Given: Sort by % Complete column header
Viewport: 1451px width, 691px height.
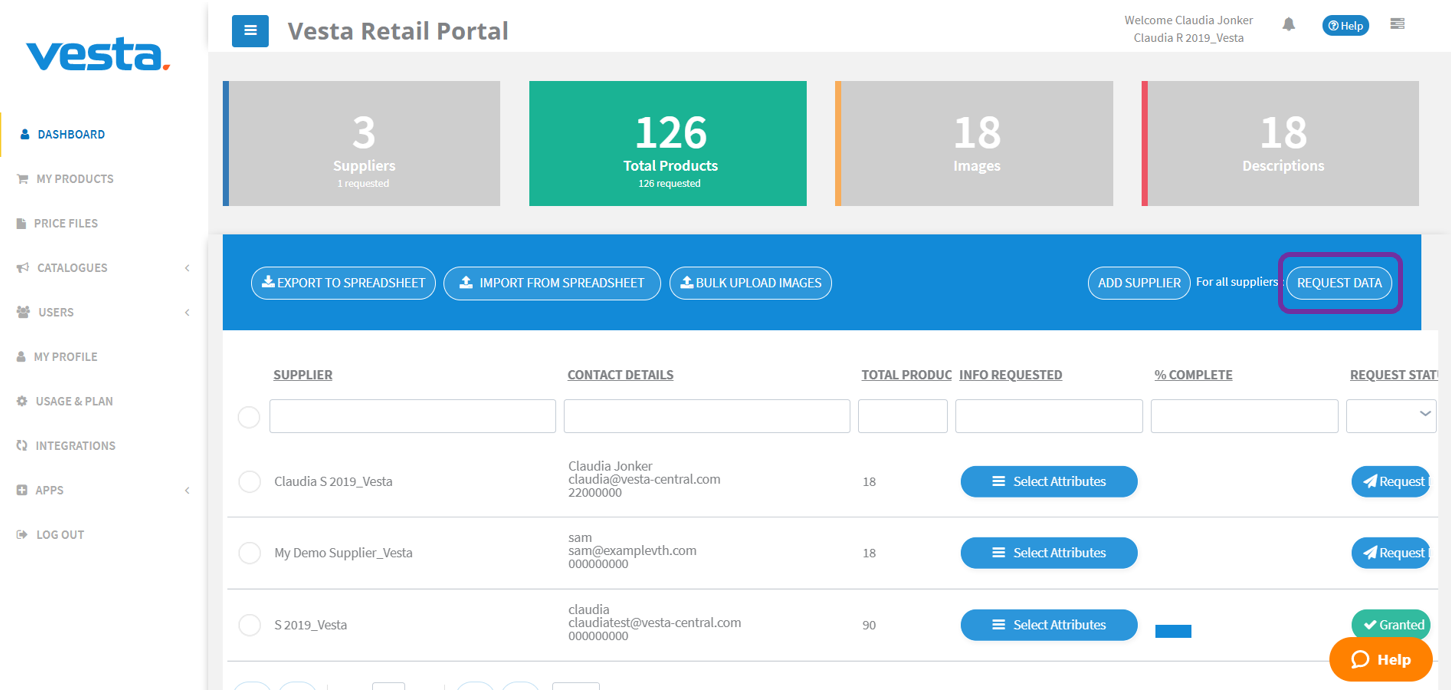Looking at the screenshot, I should pyautogui.click(x=1194, y=375).
